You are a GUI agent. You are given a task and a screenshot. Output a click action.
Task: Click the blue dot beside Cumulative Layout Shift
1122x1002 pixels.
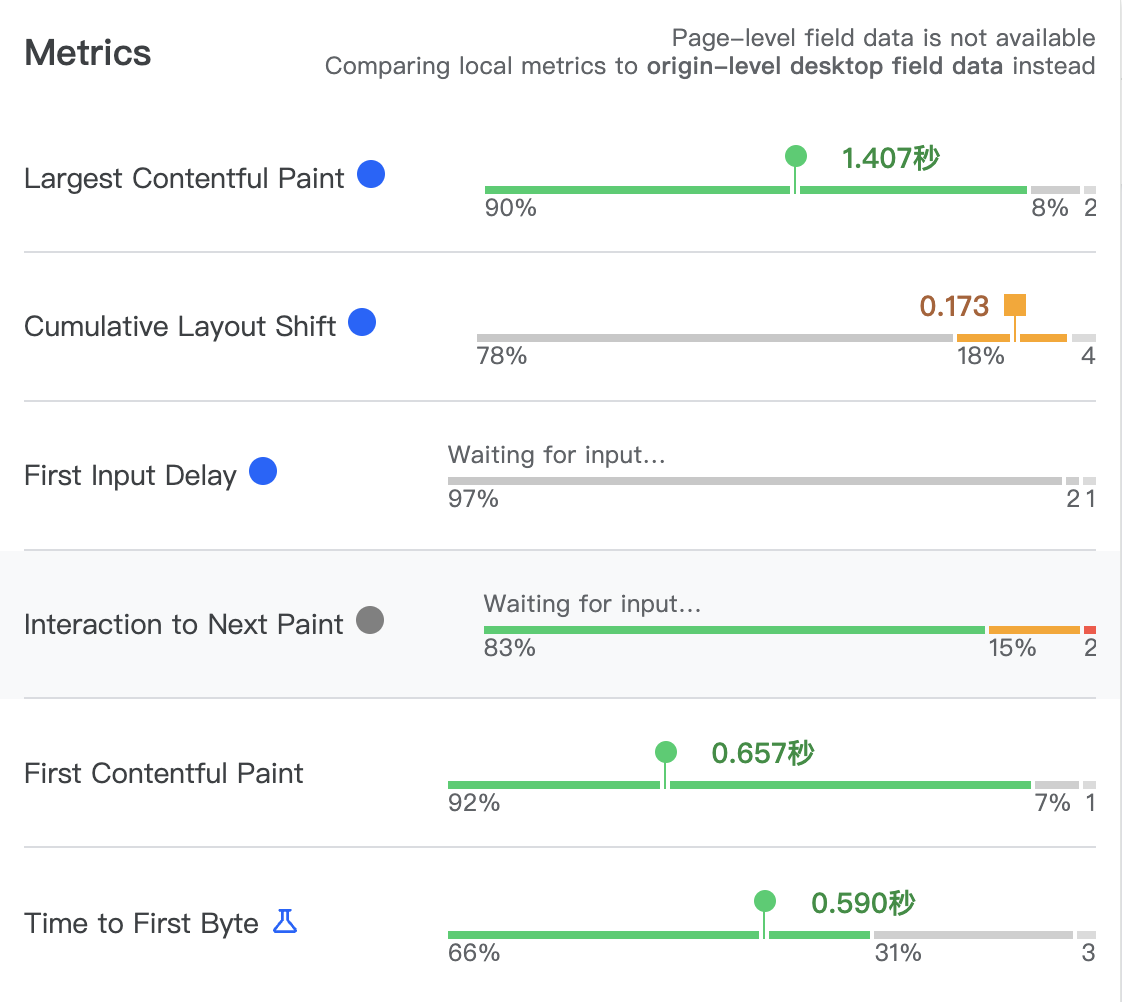click(x=362, y=322)
